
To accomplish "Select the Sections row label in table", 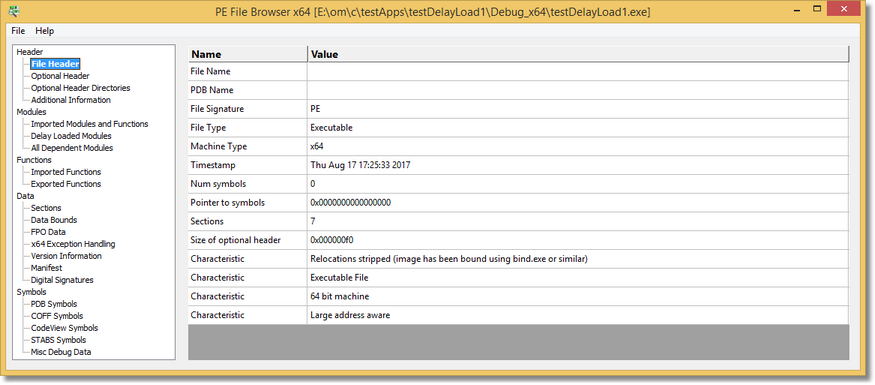I will (x=207, y=222).
